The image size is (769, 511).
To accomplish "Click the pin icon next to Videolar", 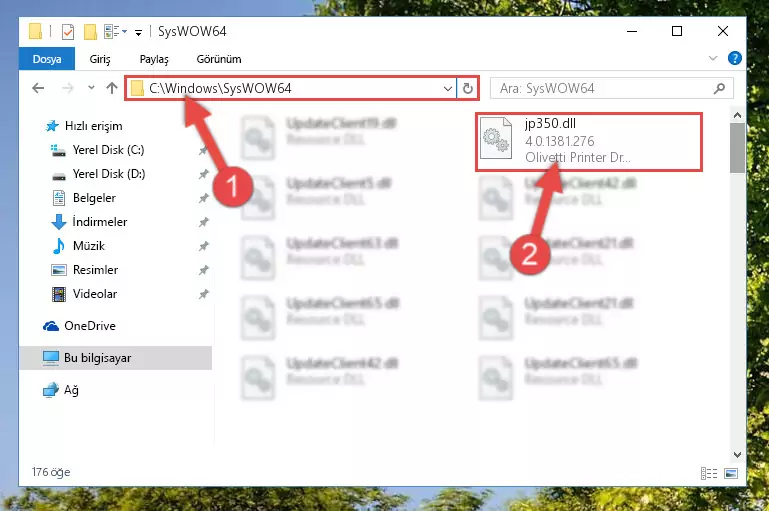I will click(x=204, y=295).
